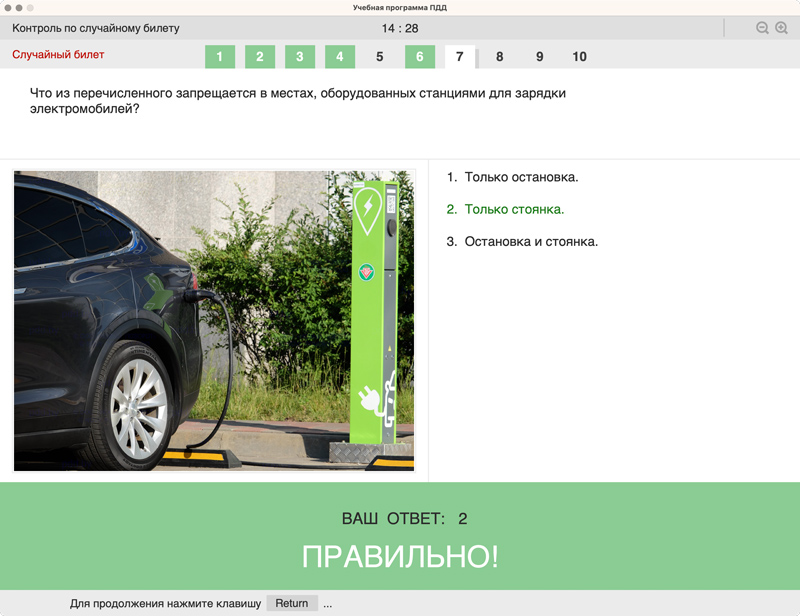800x616 pixels.
Task: Click the zoom out magnifier icon
Action: point(762,28)
